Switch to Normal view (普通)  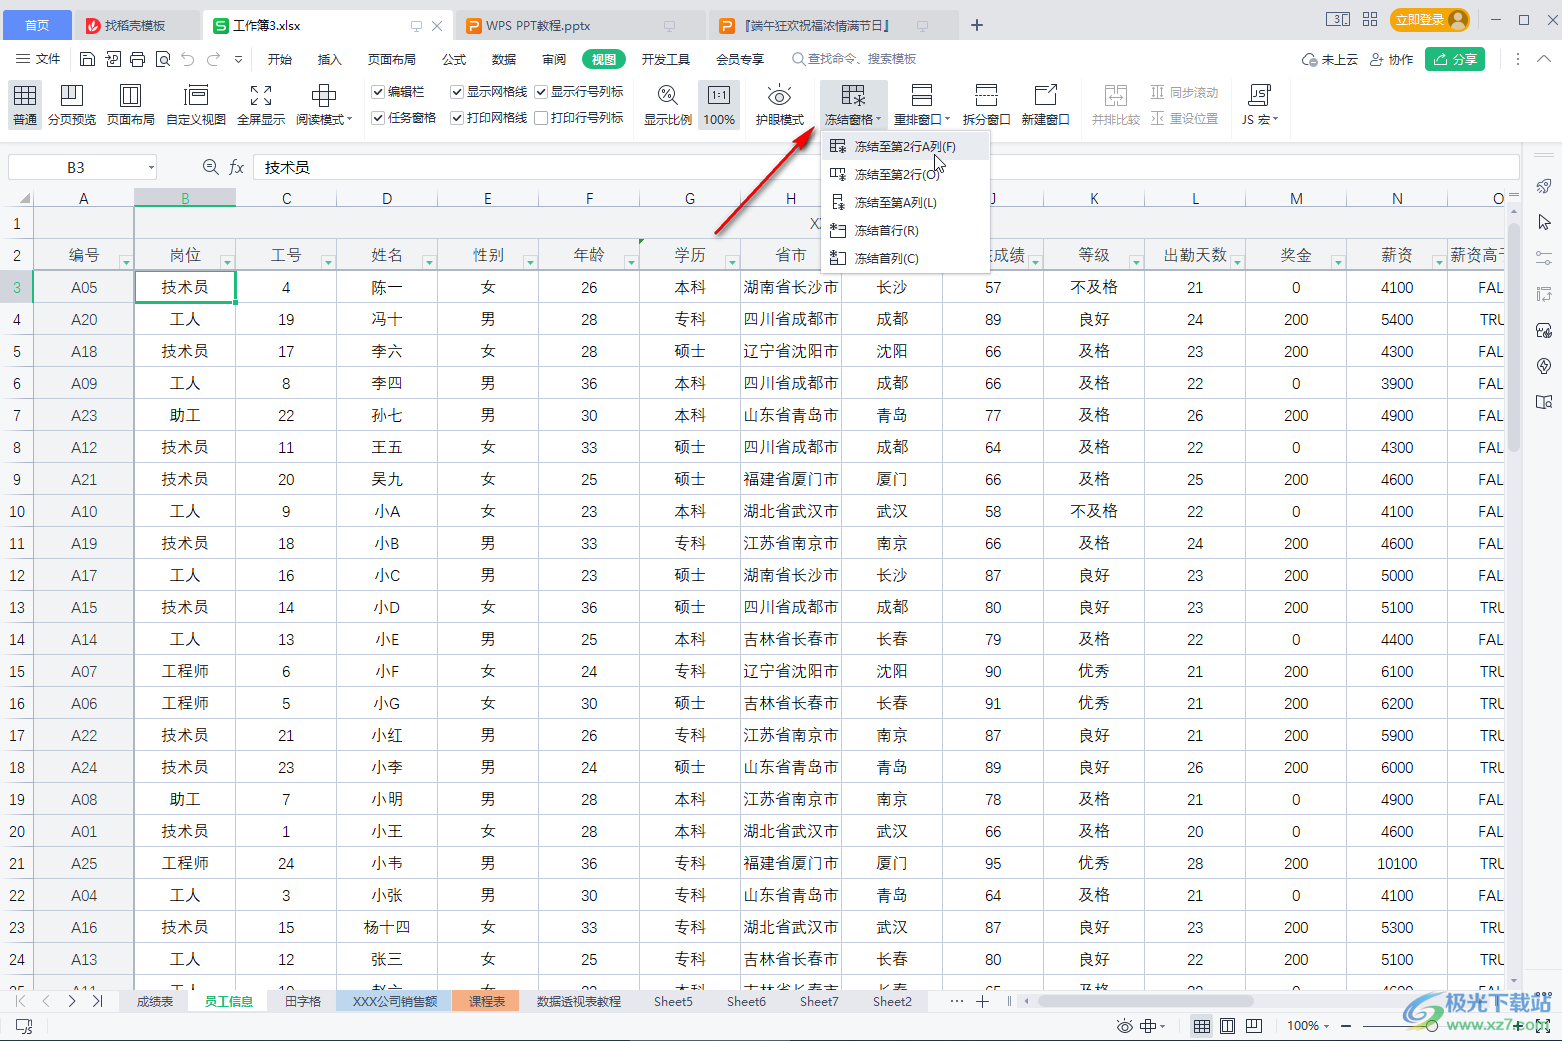[25, 105]
